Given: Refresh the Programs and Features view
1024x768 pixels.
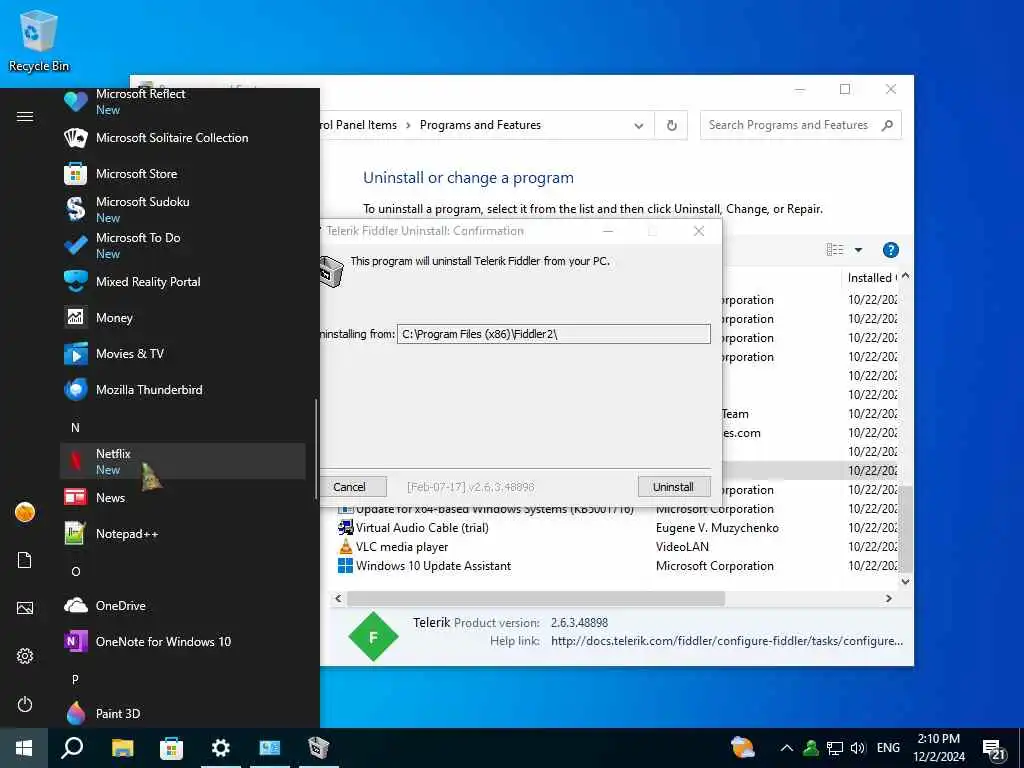Looking at the screenshot, I should pyautogui.click(x=671, y=125).
